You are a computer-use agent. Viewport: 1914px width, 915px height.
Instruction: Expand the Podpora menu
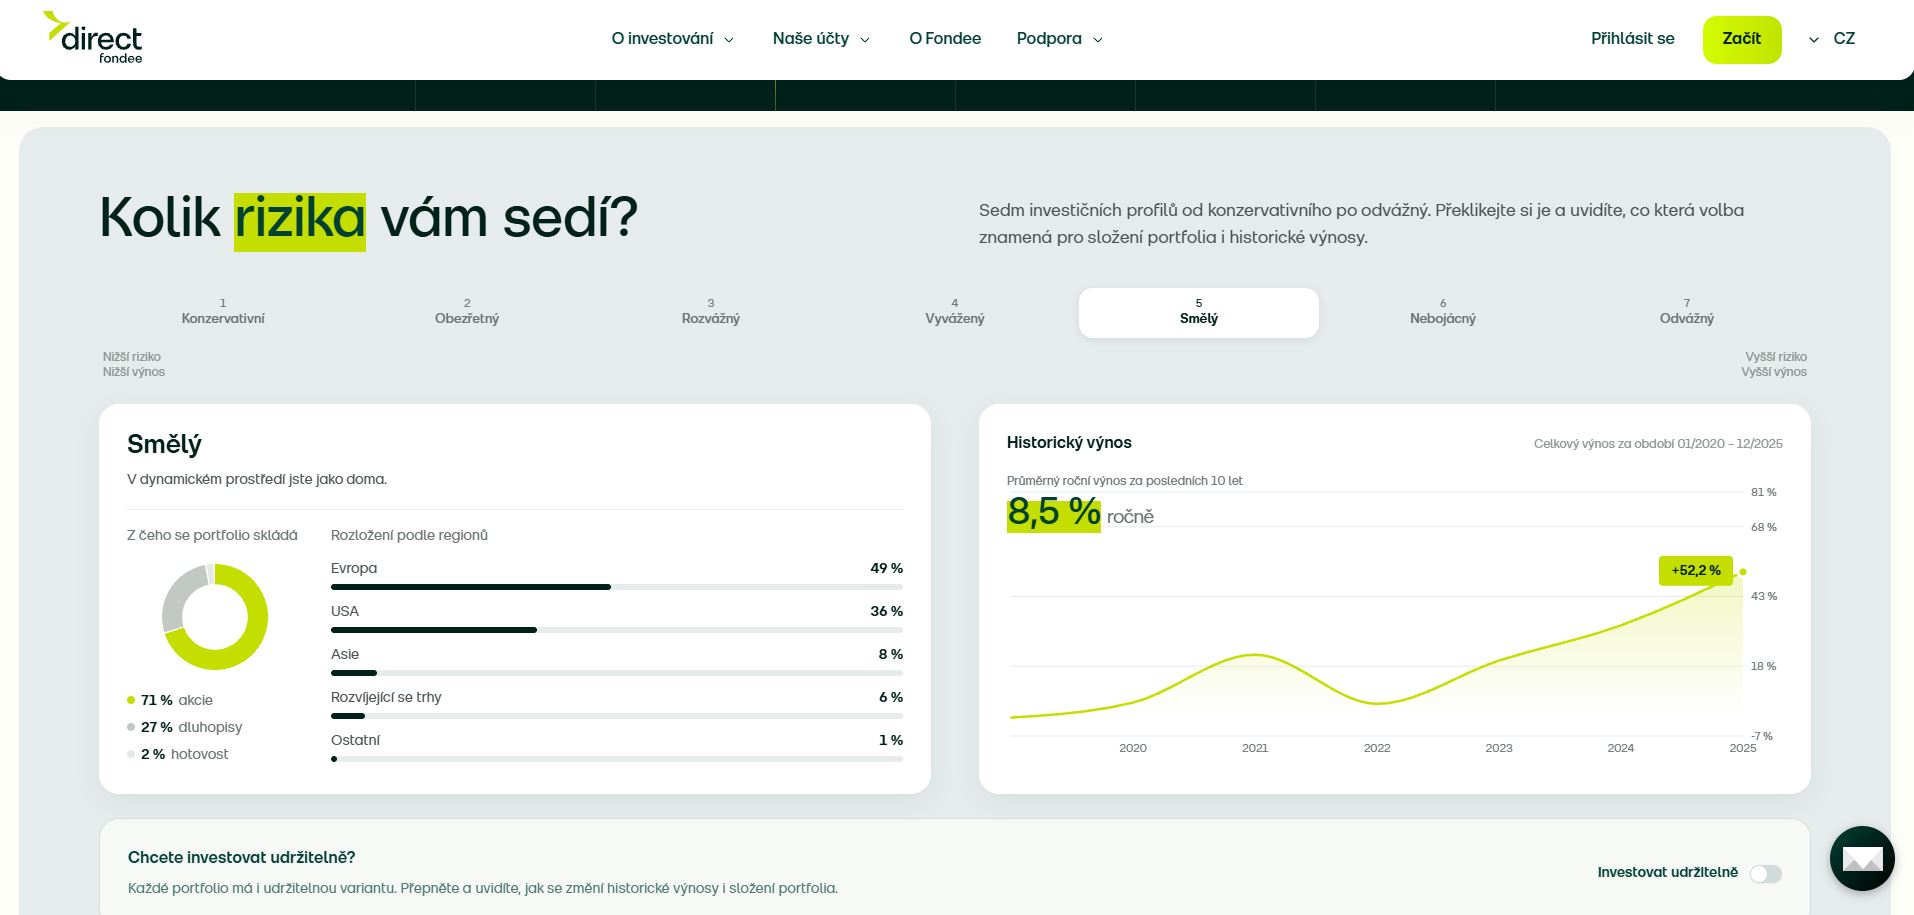coord(1060,39)
